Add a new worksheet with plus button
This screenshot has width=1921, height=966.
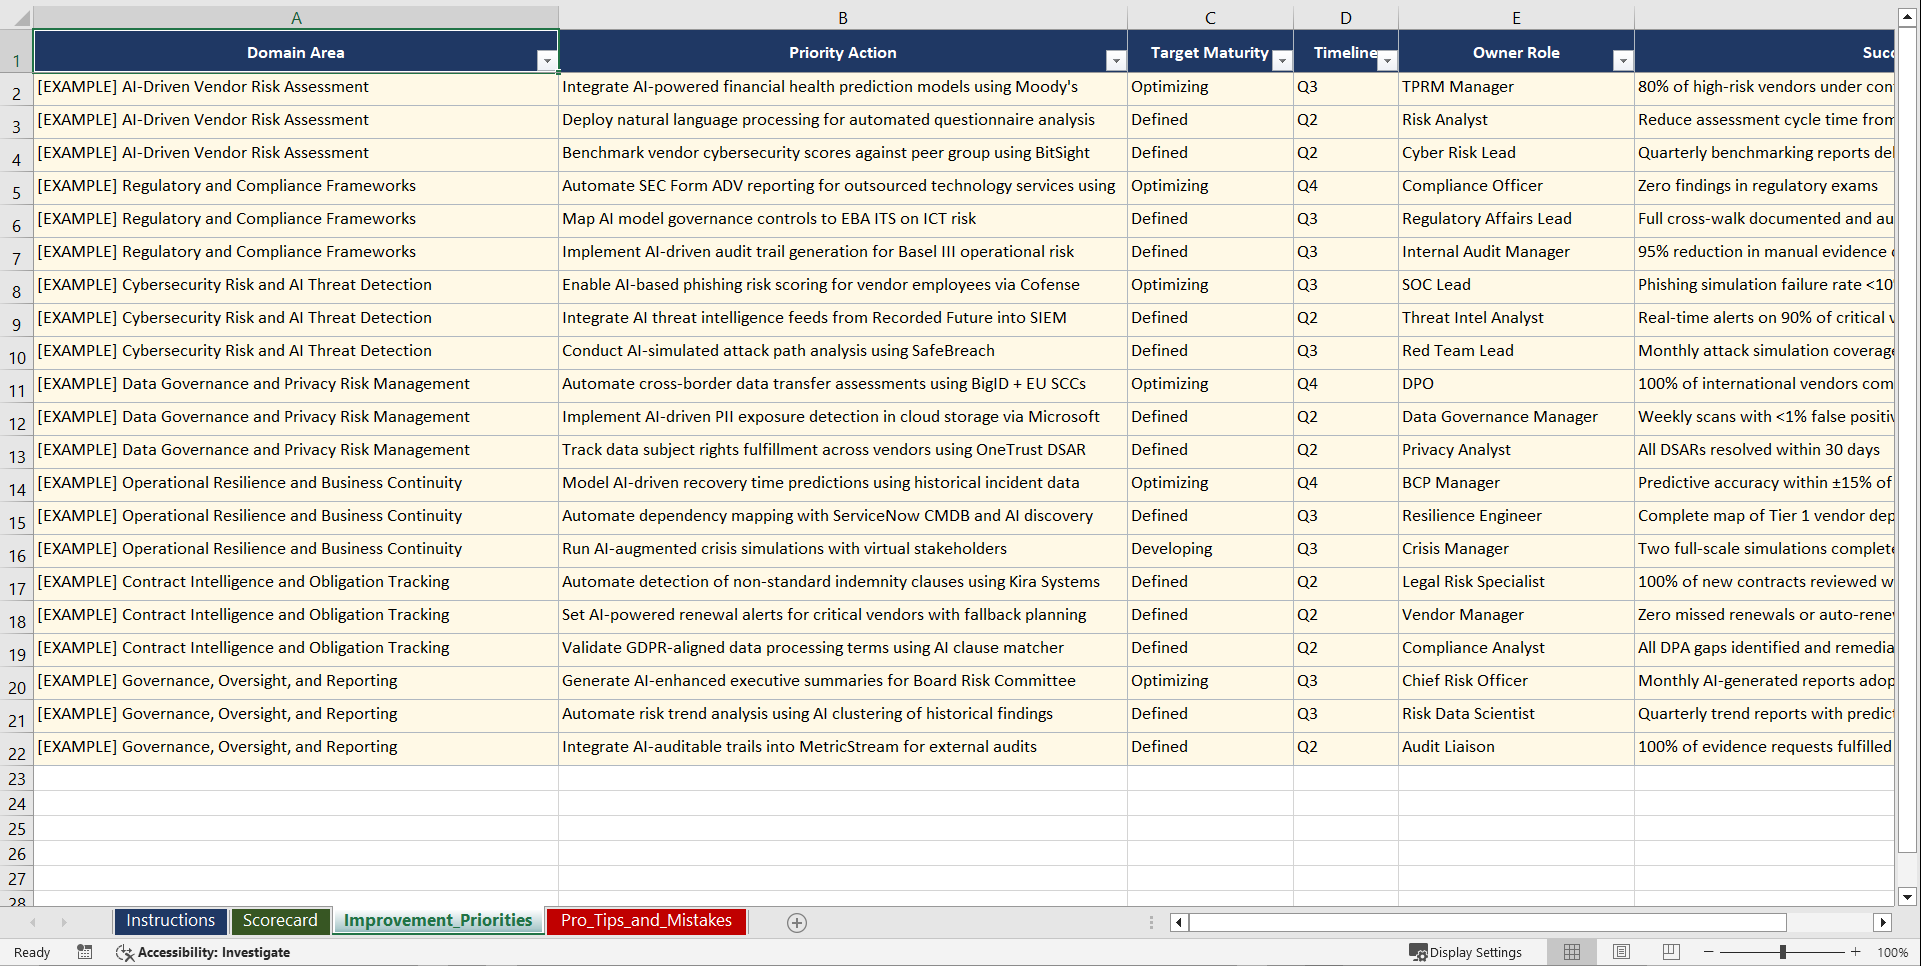[797, 922]
